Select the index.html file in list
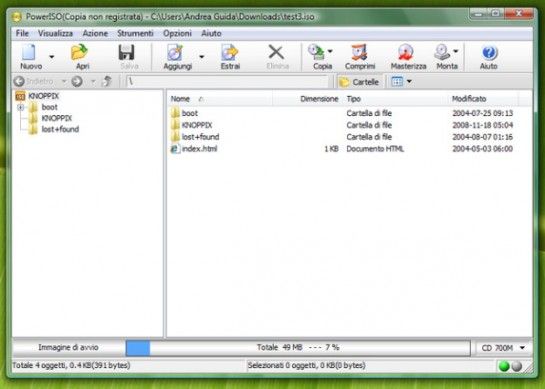 [200, 149]
